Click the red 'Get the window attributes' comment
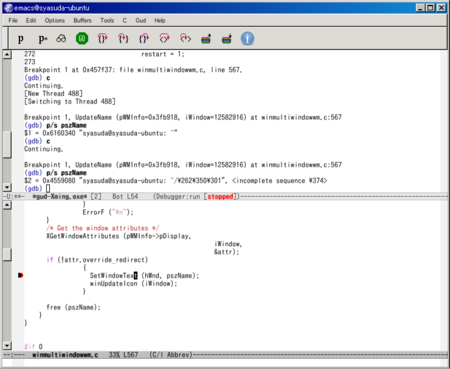Viewport: 450px width, 369px height. pos(103,228)
